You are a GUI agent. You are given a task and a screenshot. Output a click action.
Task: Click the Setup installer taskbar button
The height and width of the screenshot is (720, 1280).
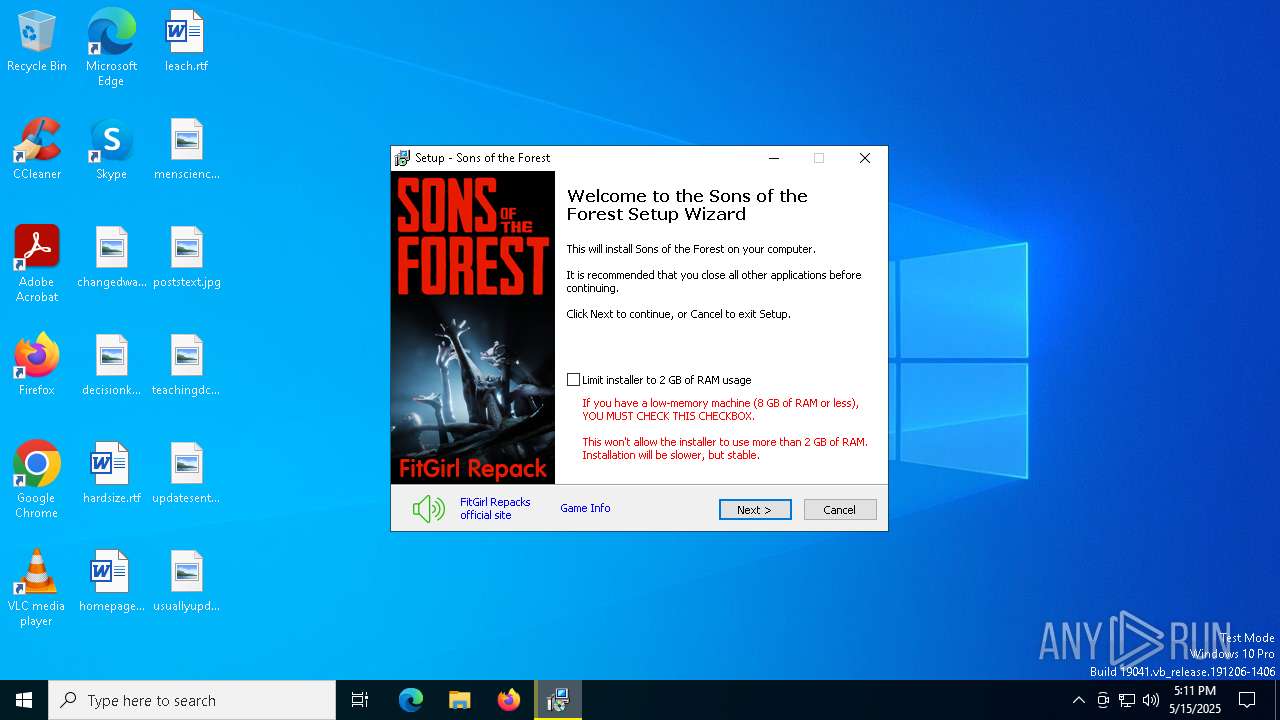pyautogui.click(x=558, y=700)
